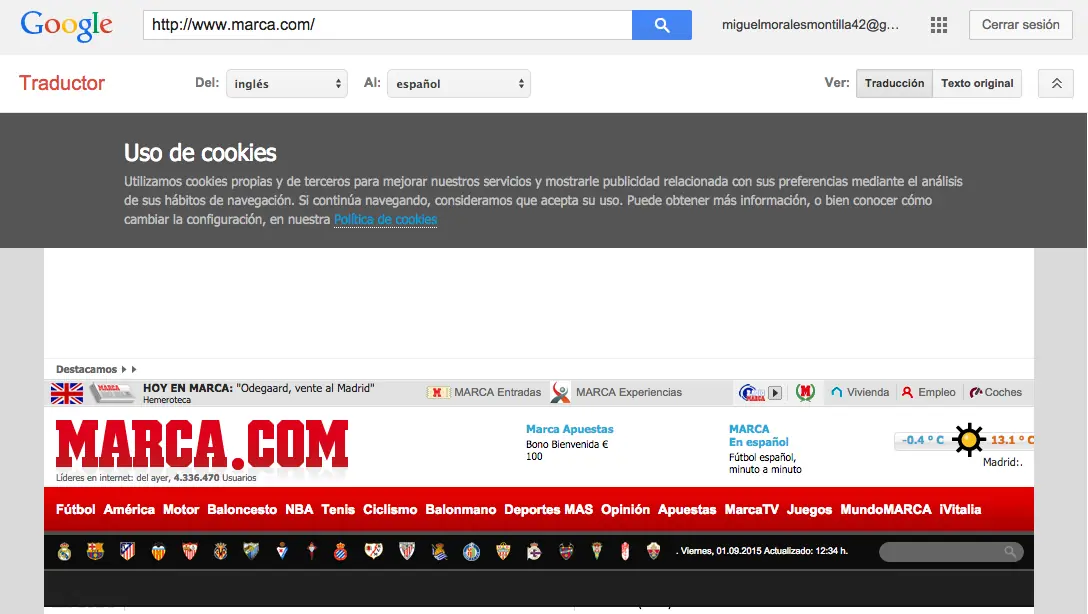
Task: Switch view to Traducción
Action: 894,83
